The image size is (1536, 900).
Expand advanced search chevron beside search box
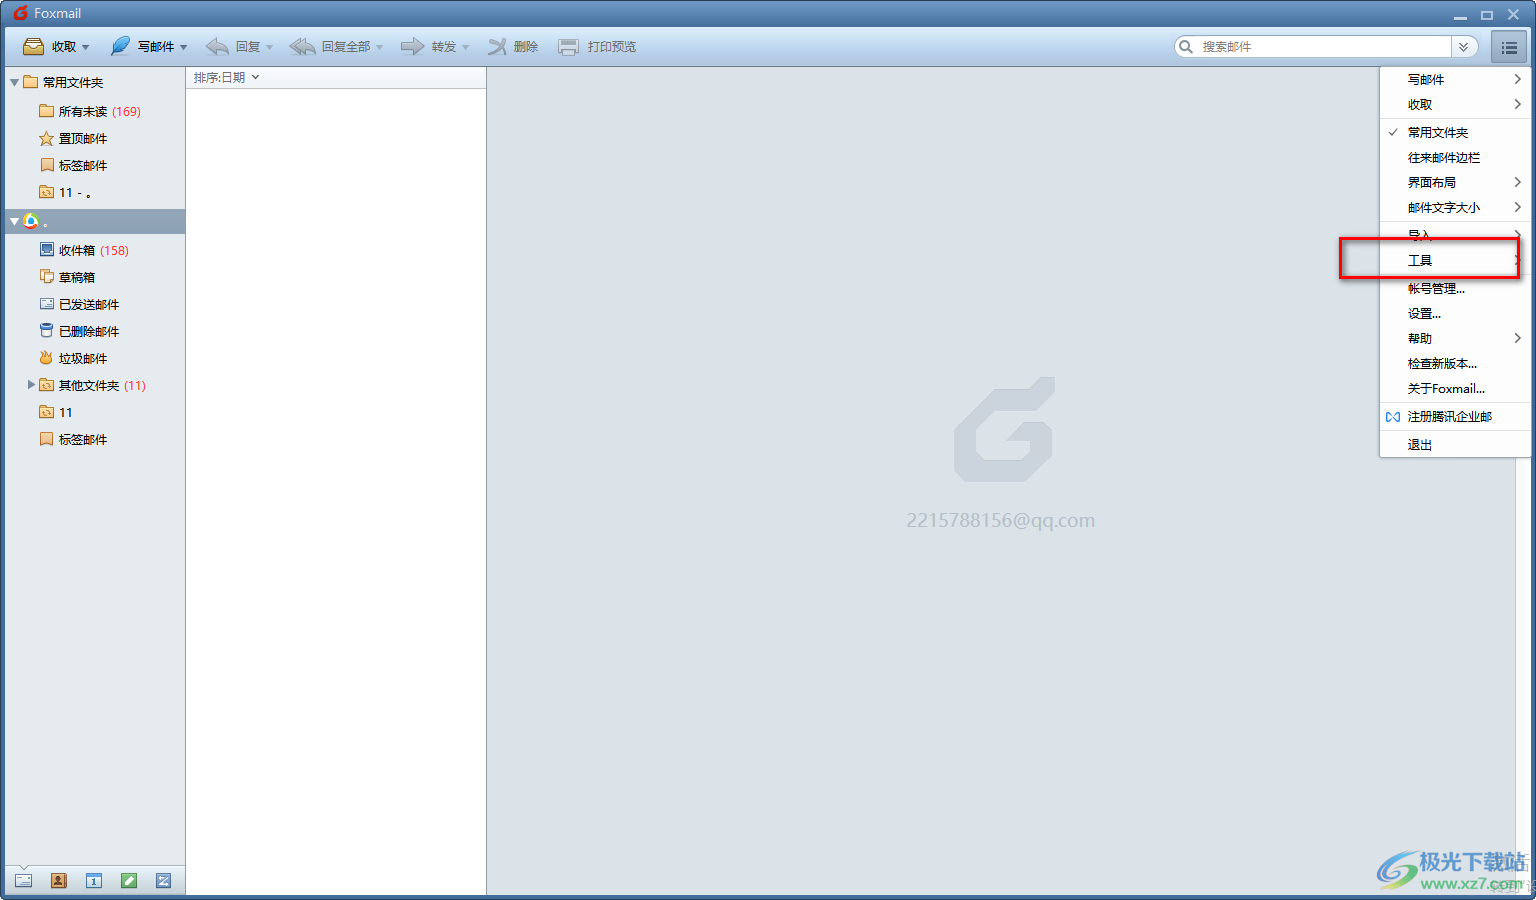(x=1464, y=47)
